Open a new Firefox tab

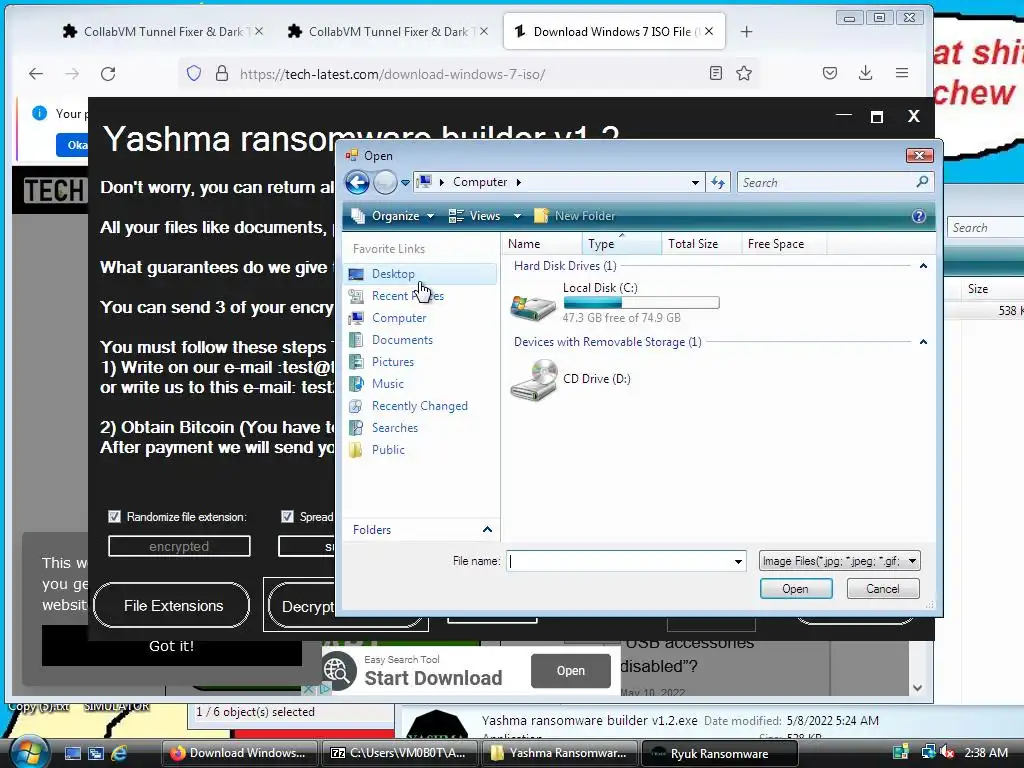coord(746,31)
